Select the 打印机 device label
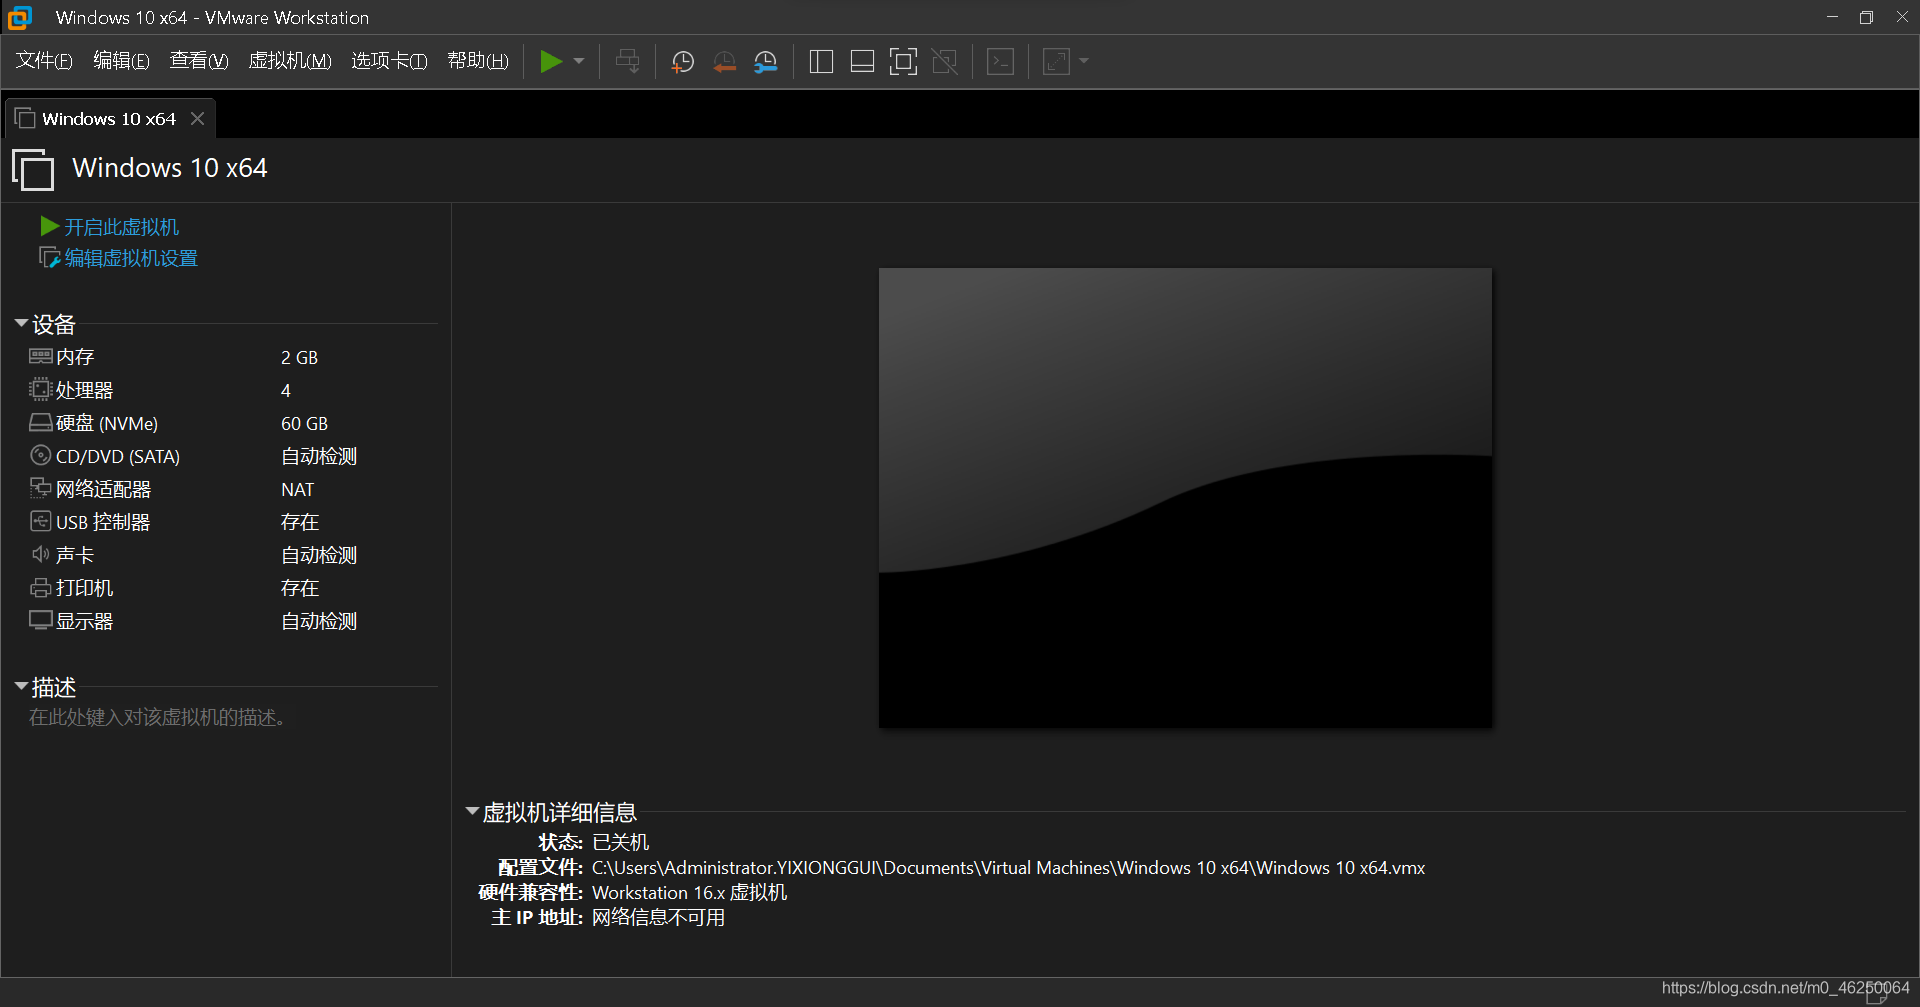Screen dimensions: 1920x1007 point(84,588)
